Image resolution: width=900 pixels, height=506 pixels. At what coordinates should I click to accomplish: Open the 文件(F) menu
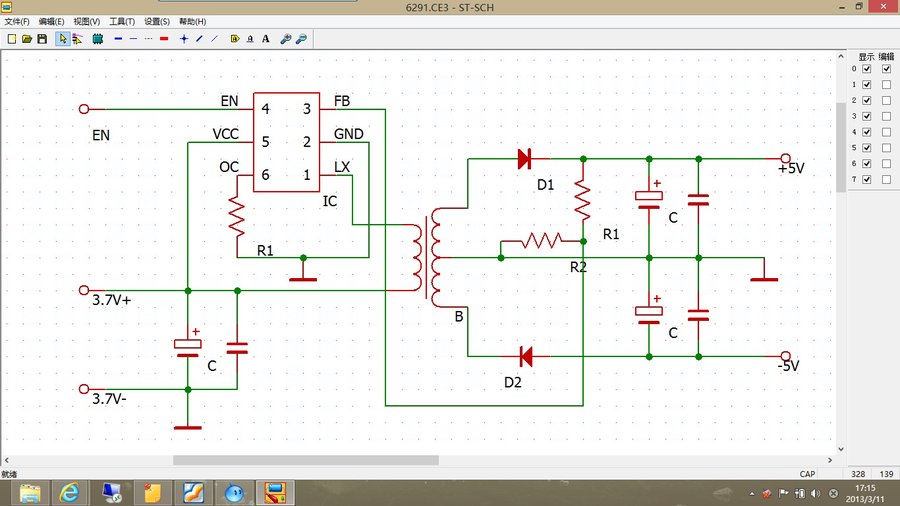click(x=18, y=21)
